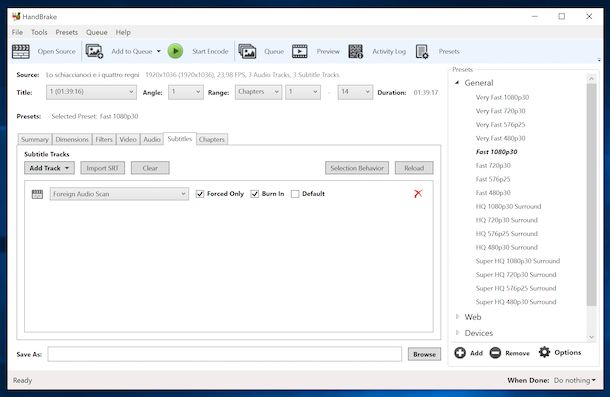Select the Super HQ 1080p30 Surround preset

click(518, 261)
